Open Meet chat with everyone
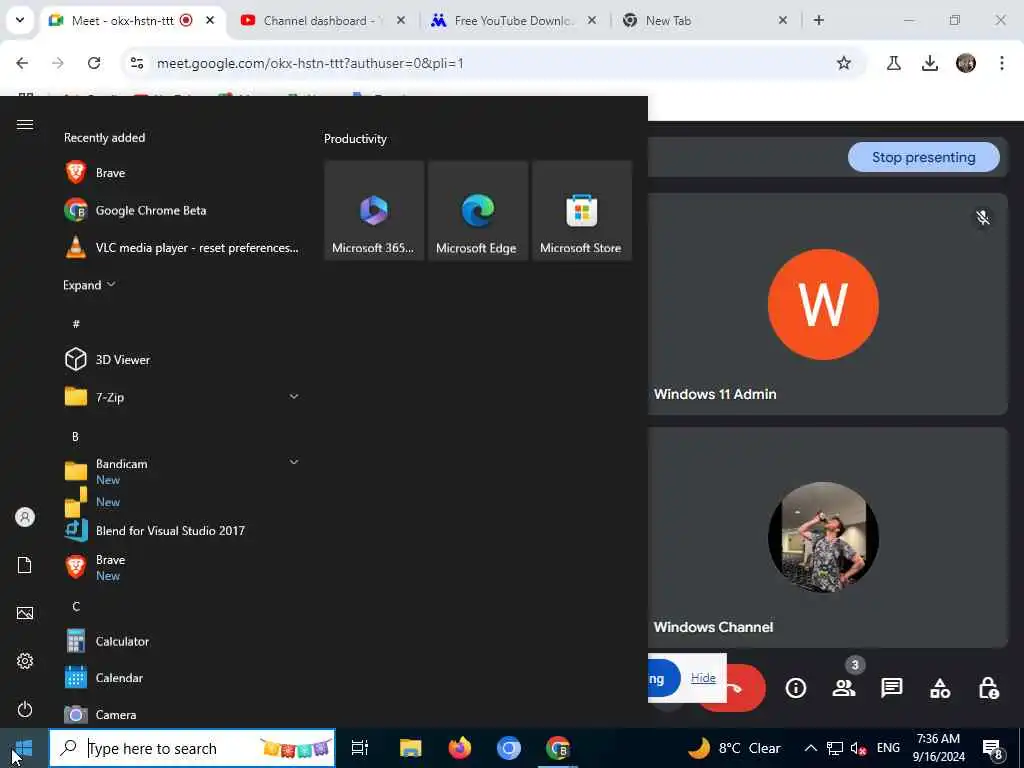 [891, 688]
